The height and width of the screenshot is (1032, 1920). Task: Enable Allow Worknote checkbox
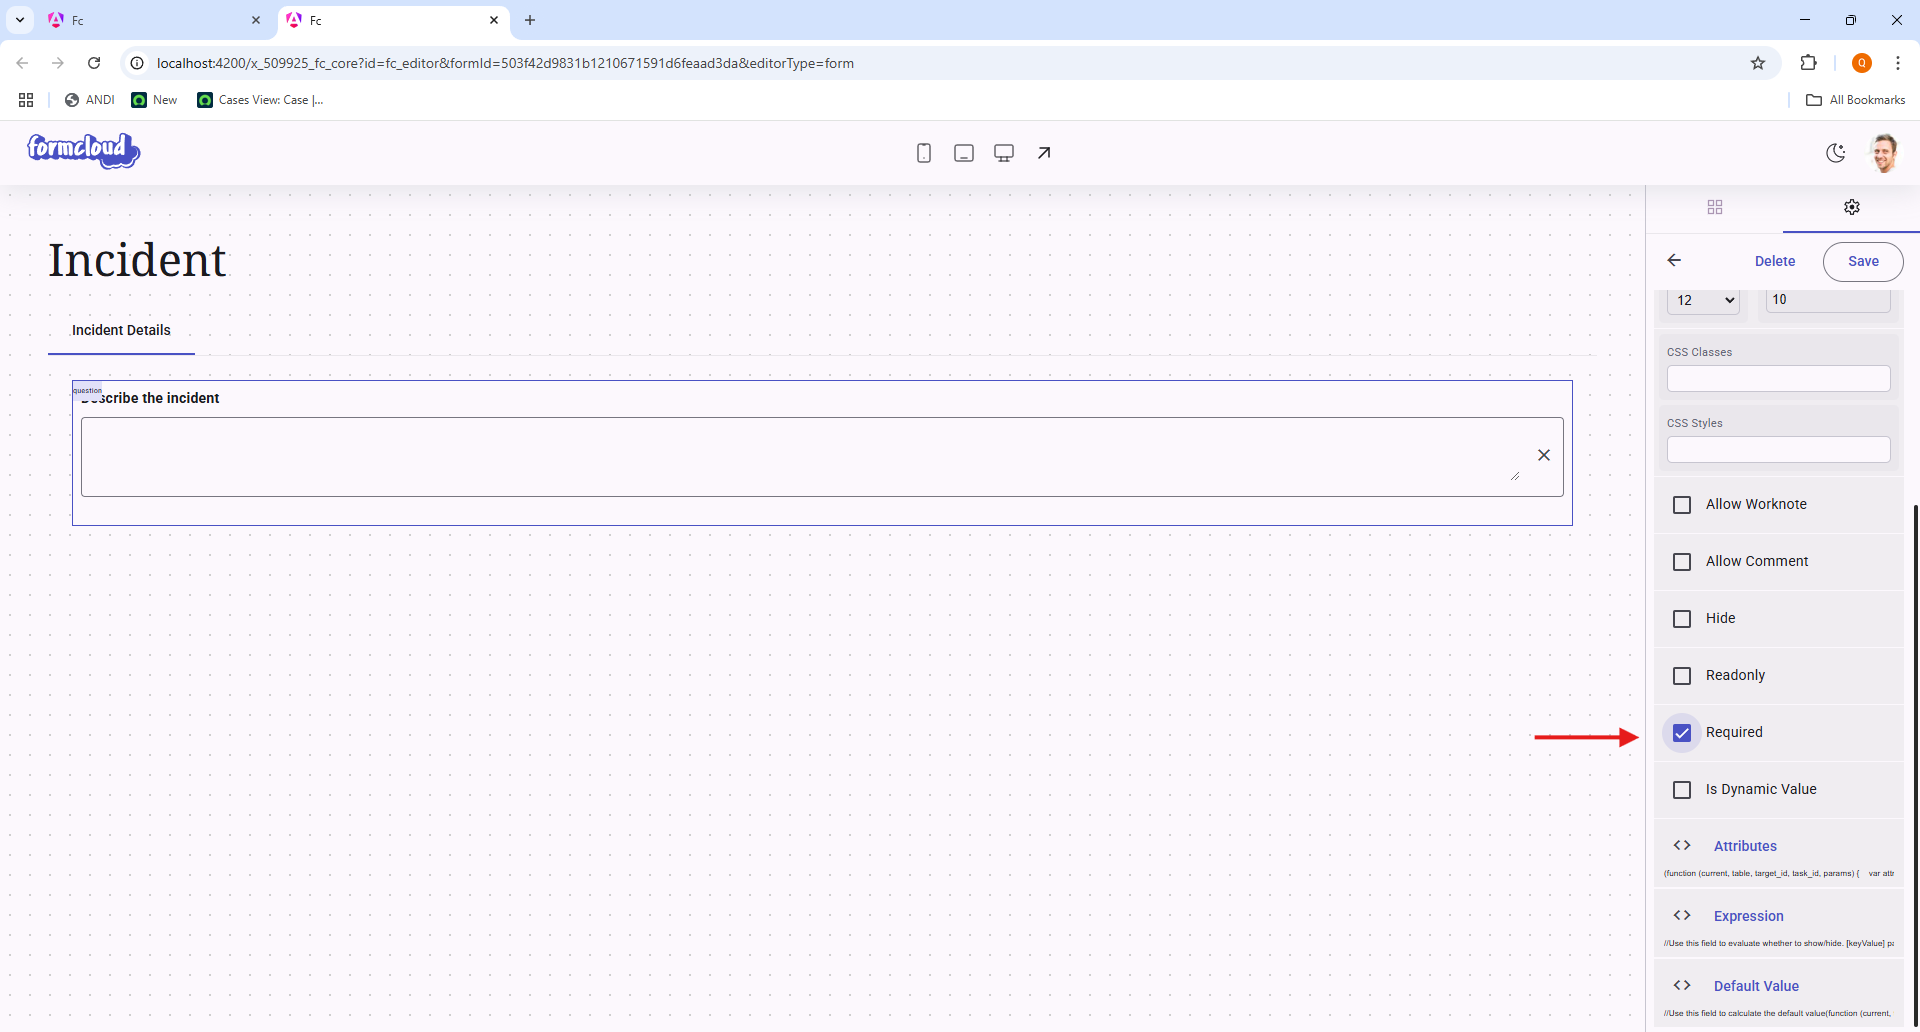click(1682, 505)
